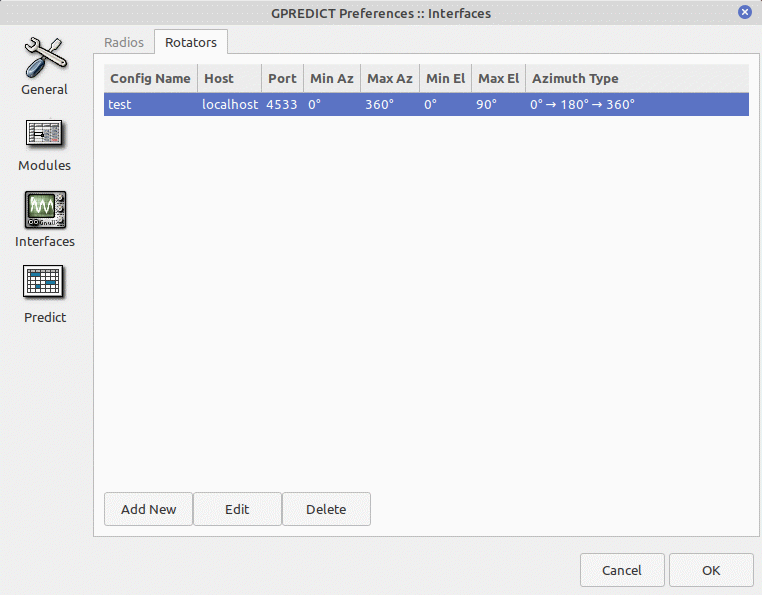Select the 'test' rotator config name
Screen dimensions: 762x595
point(120,105)
